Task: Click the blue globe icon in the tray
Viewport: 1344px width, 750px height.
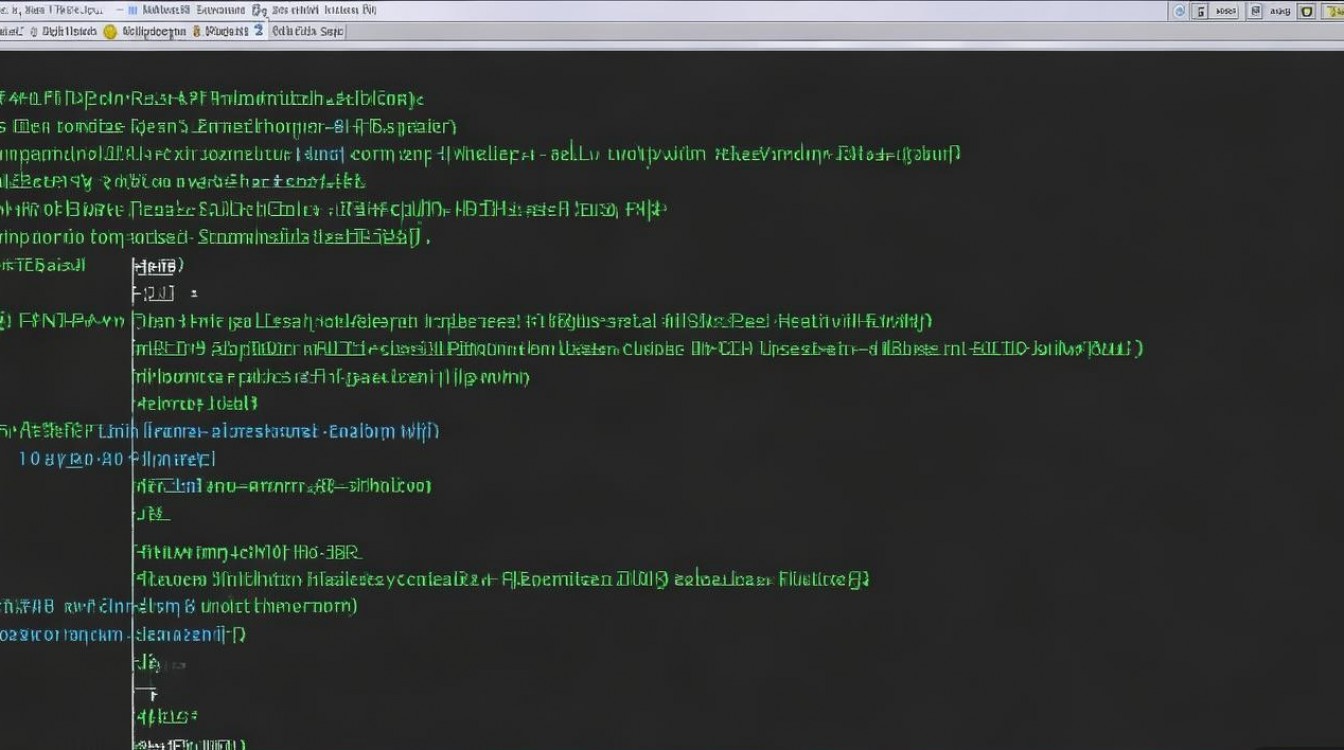Action: [1180, 9]
